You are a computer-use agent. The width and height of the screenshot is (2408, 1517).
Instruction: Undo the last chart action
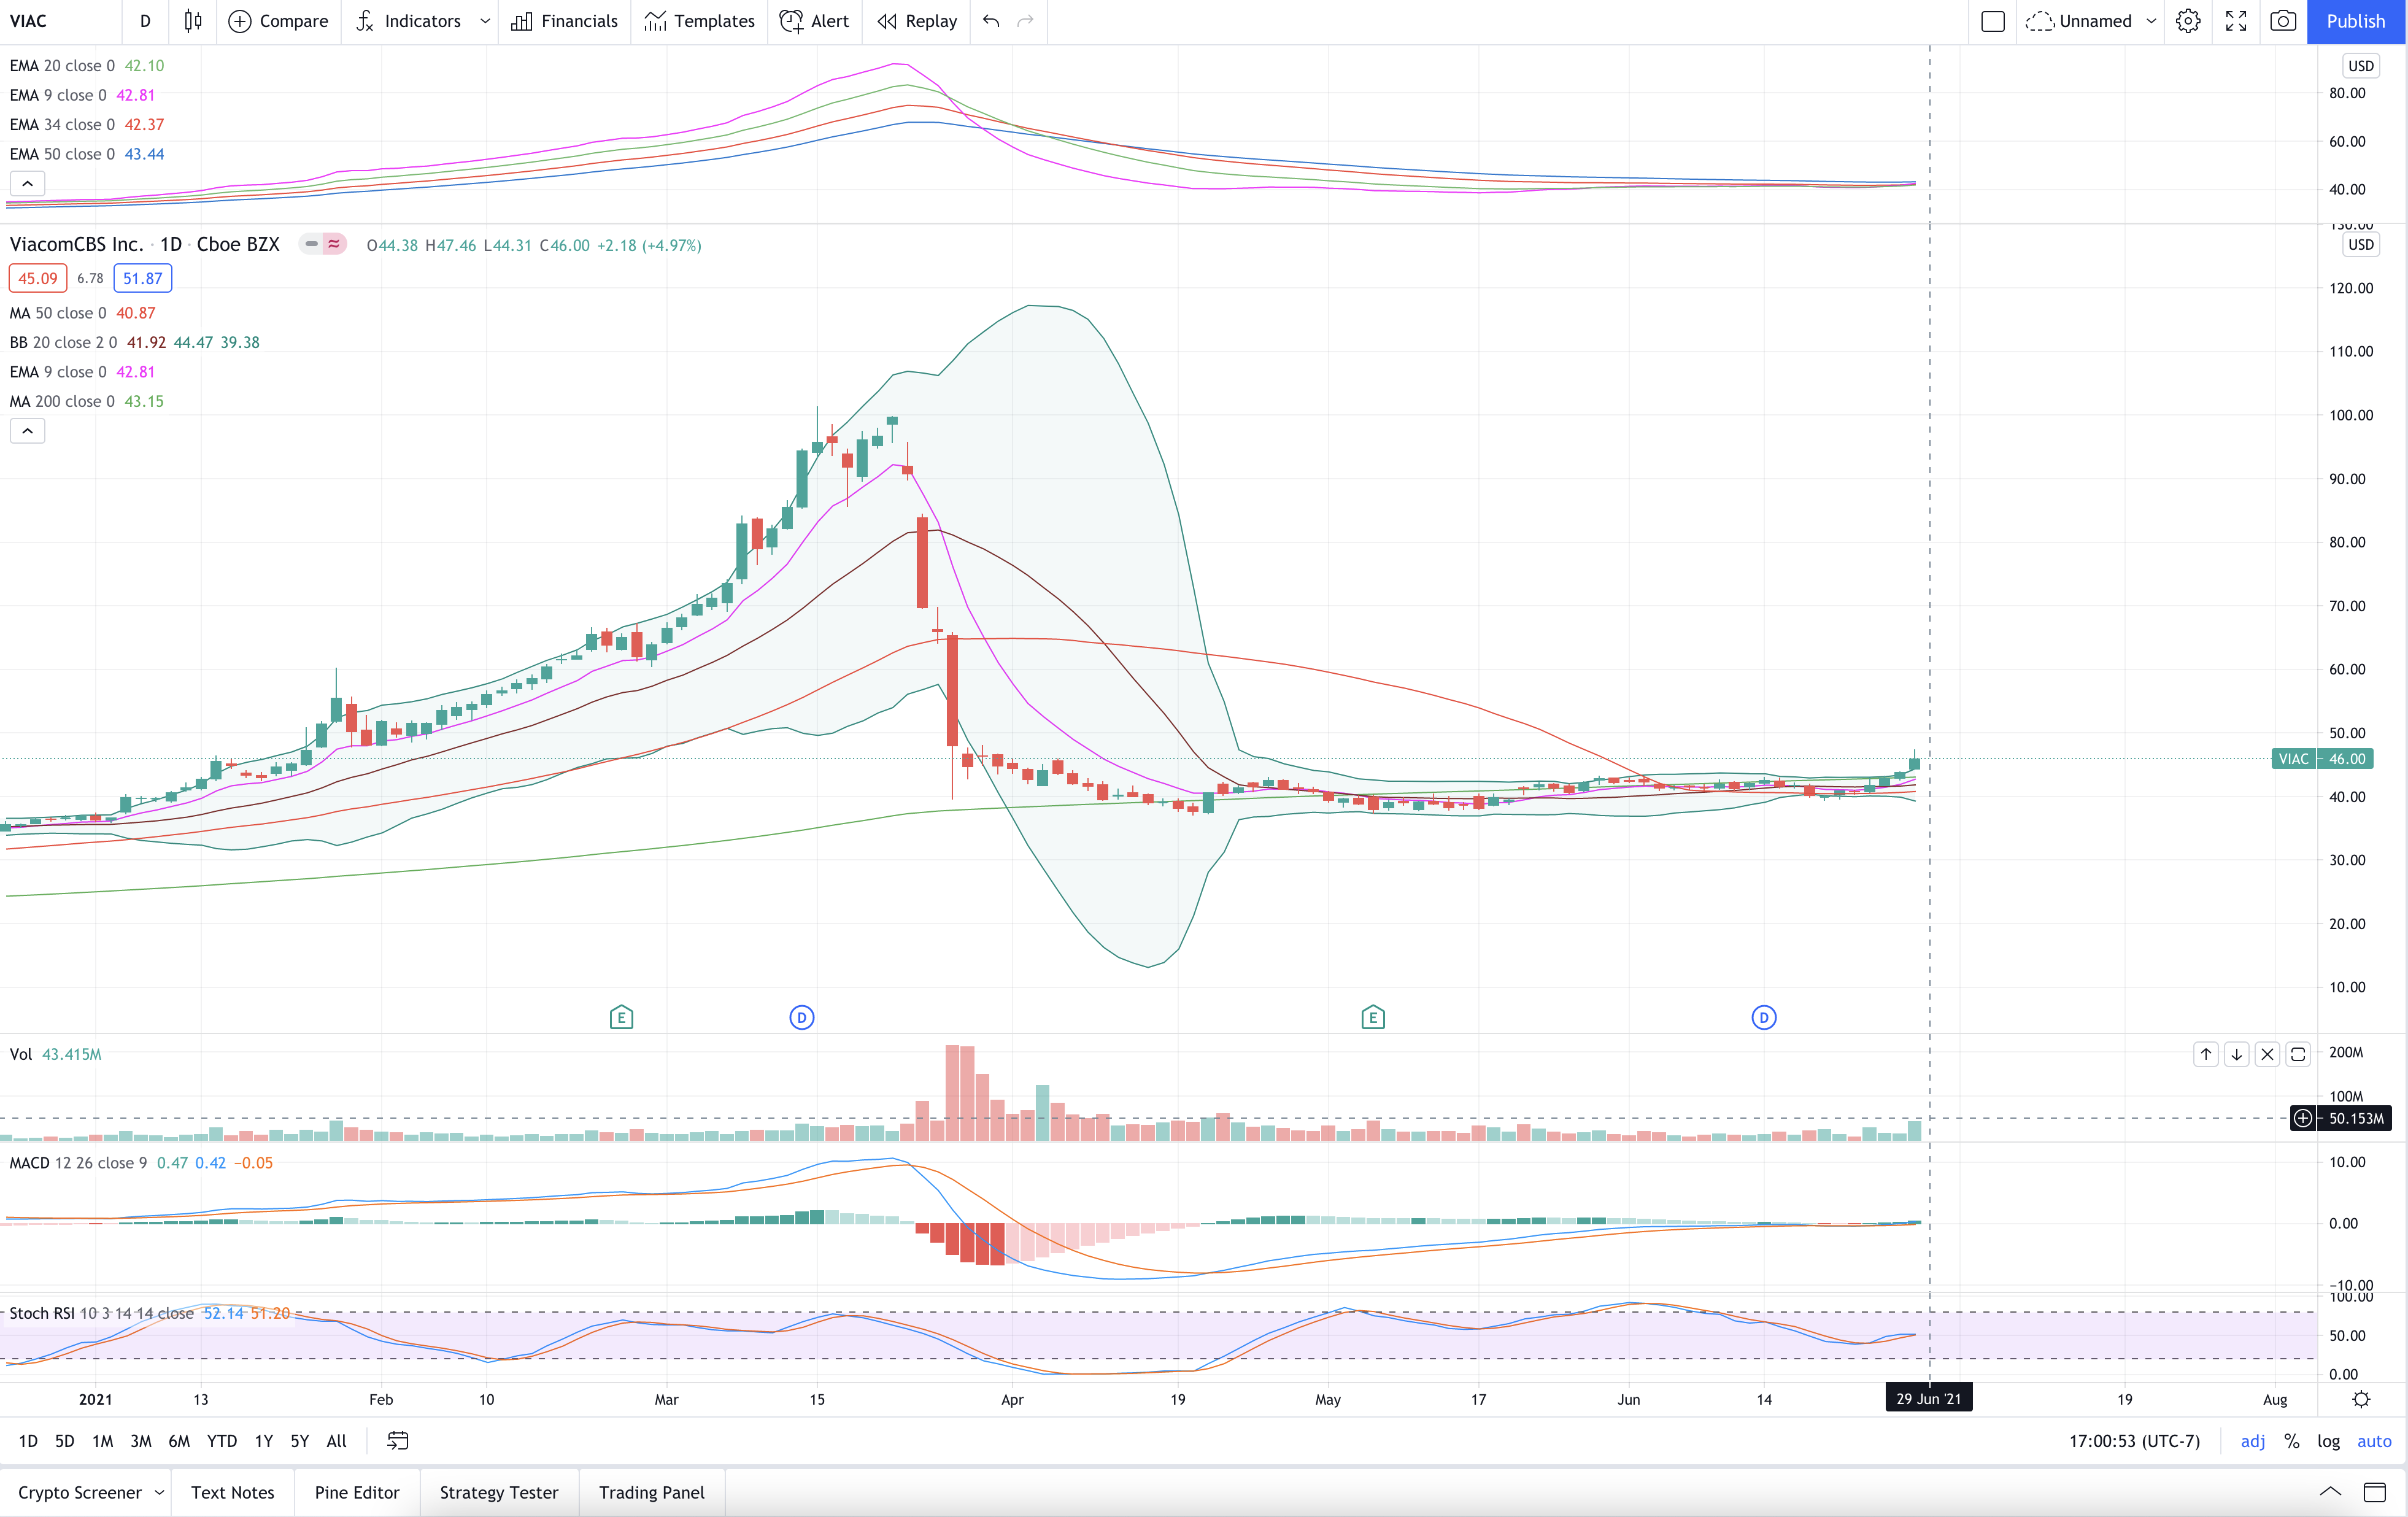pos(991,21)
